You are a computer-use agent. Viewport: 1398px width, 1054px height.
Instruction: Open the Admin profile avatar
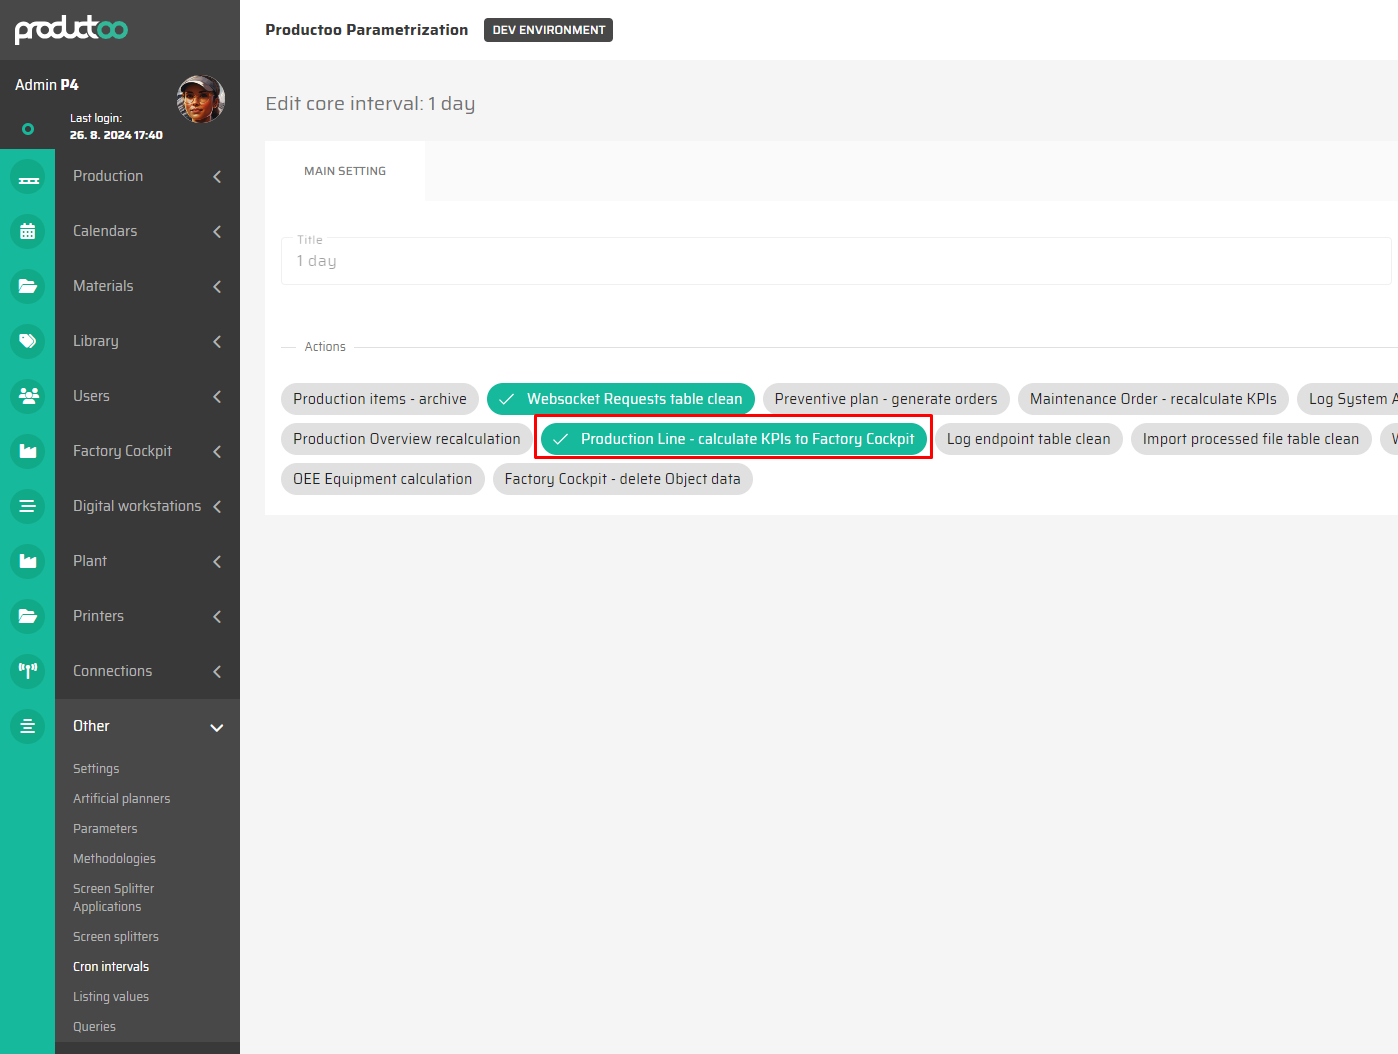(200, 99)
